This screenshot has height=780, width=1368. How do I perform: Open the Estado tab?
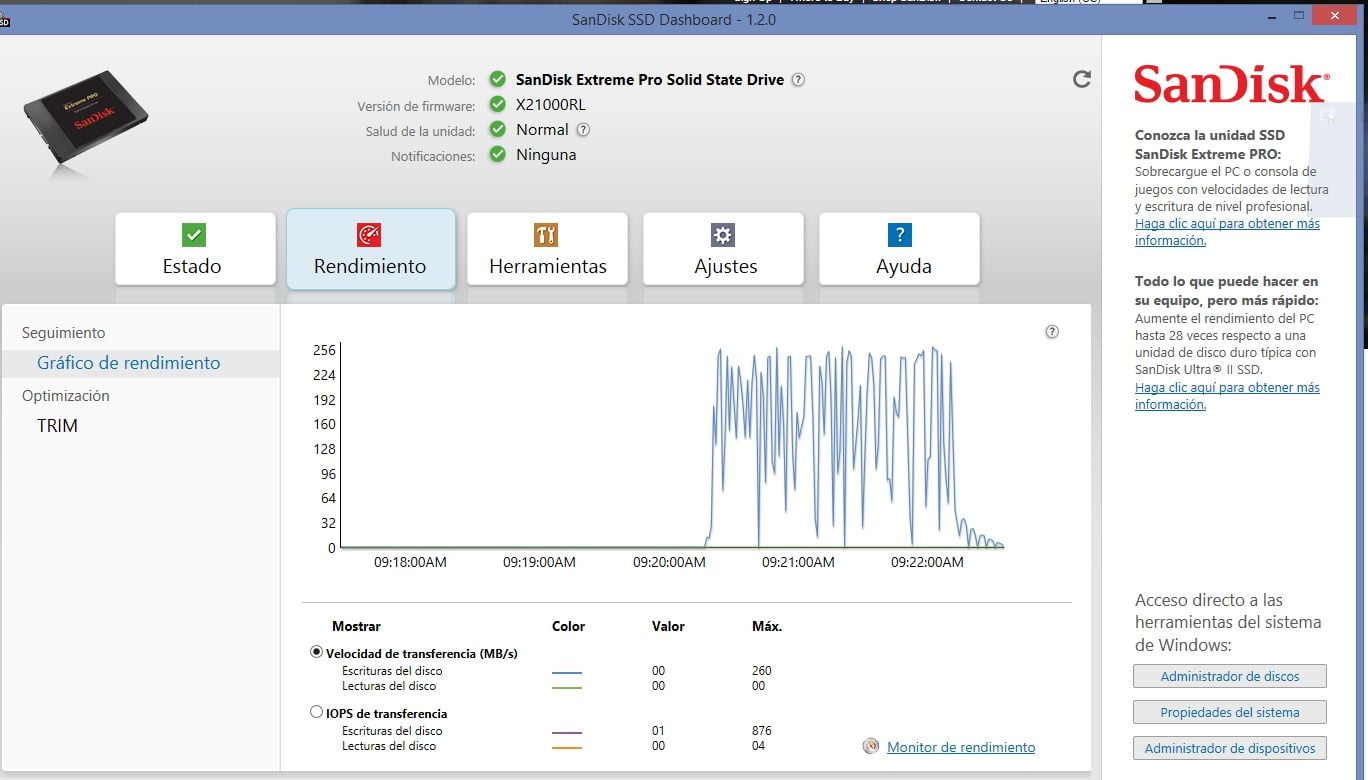pos(195,249)
